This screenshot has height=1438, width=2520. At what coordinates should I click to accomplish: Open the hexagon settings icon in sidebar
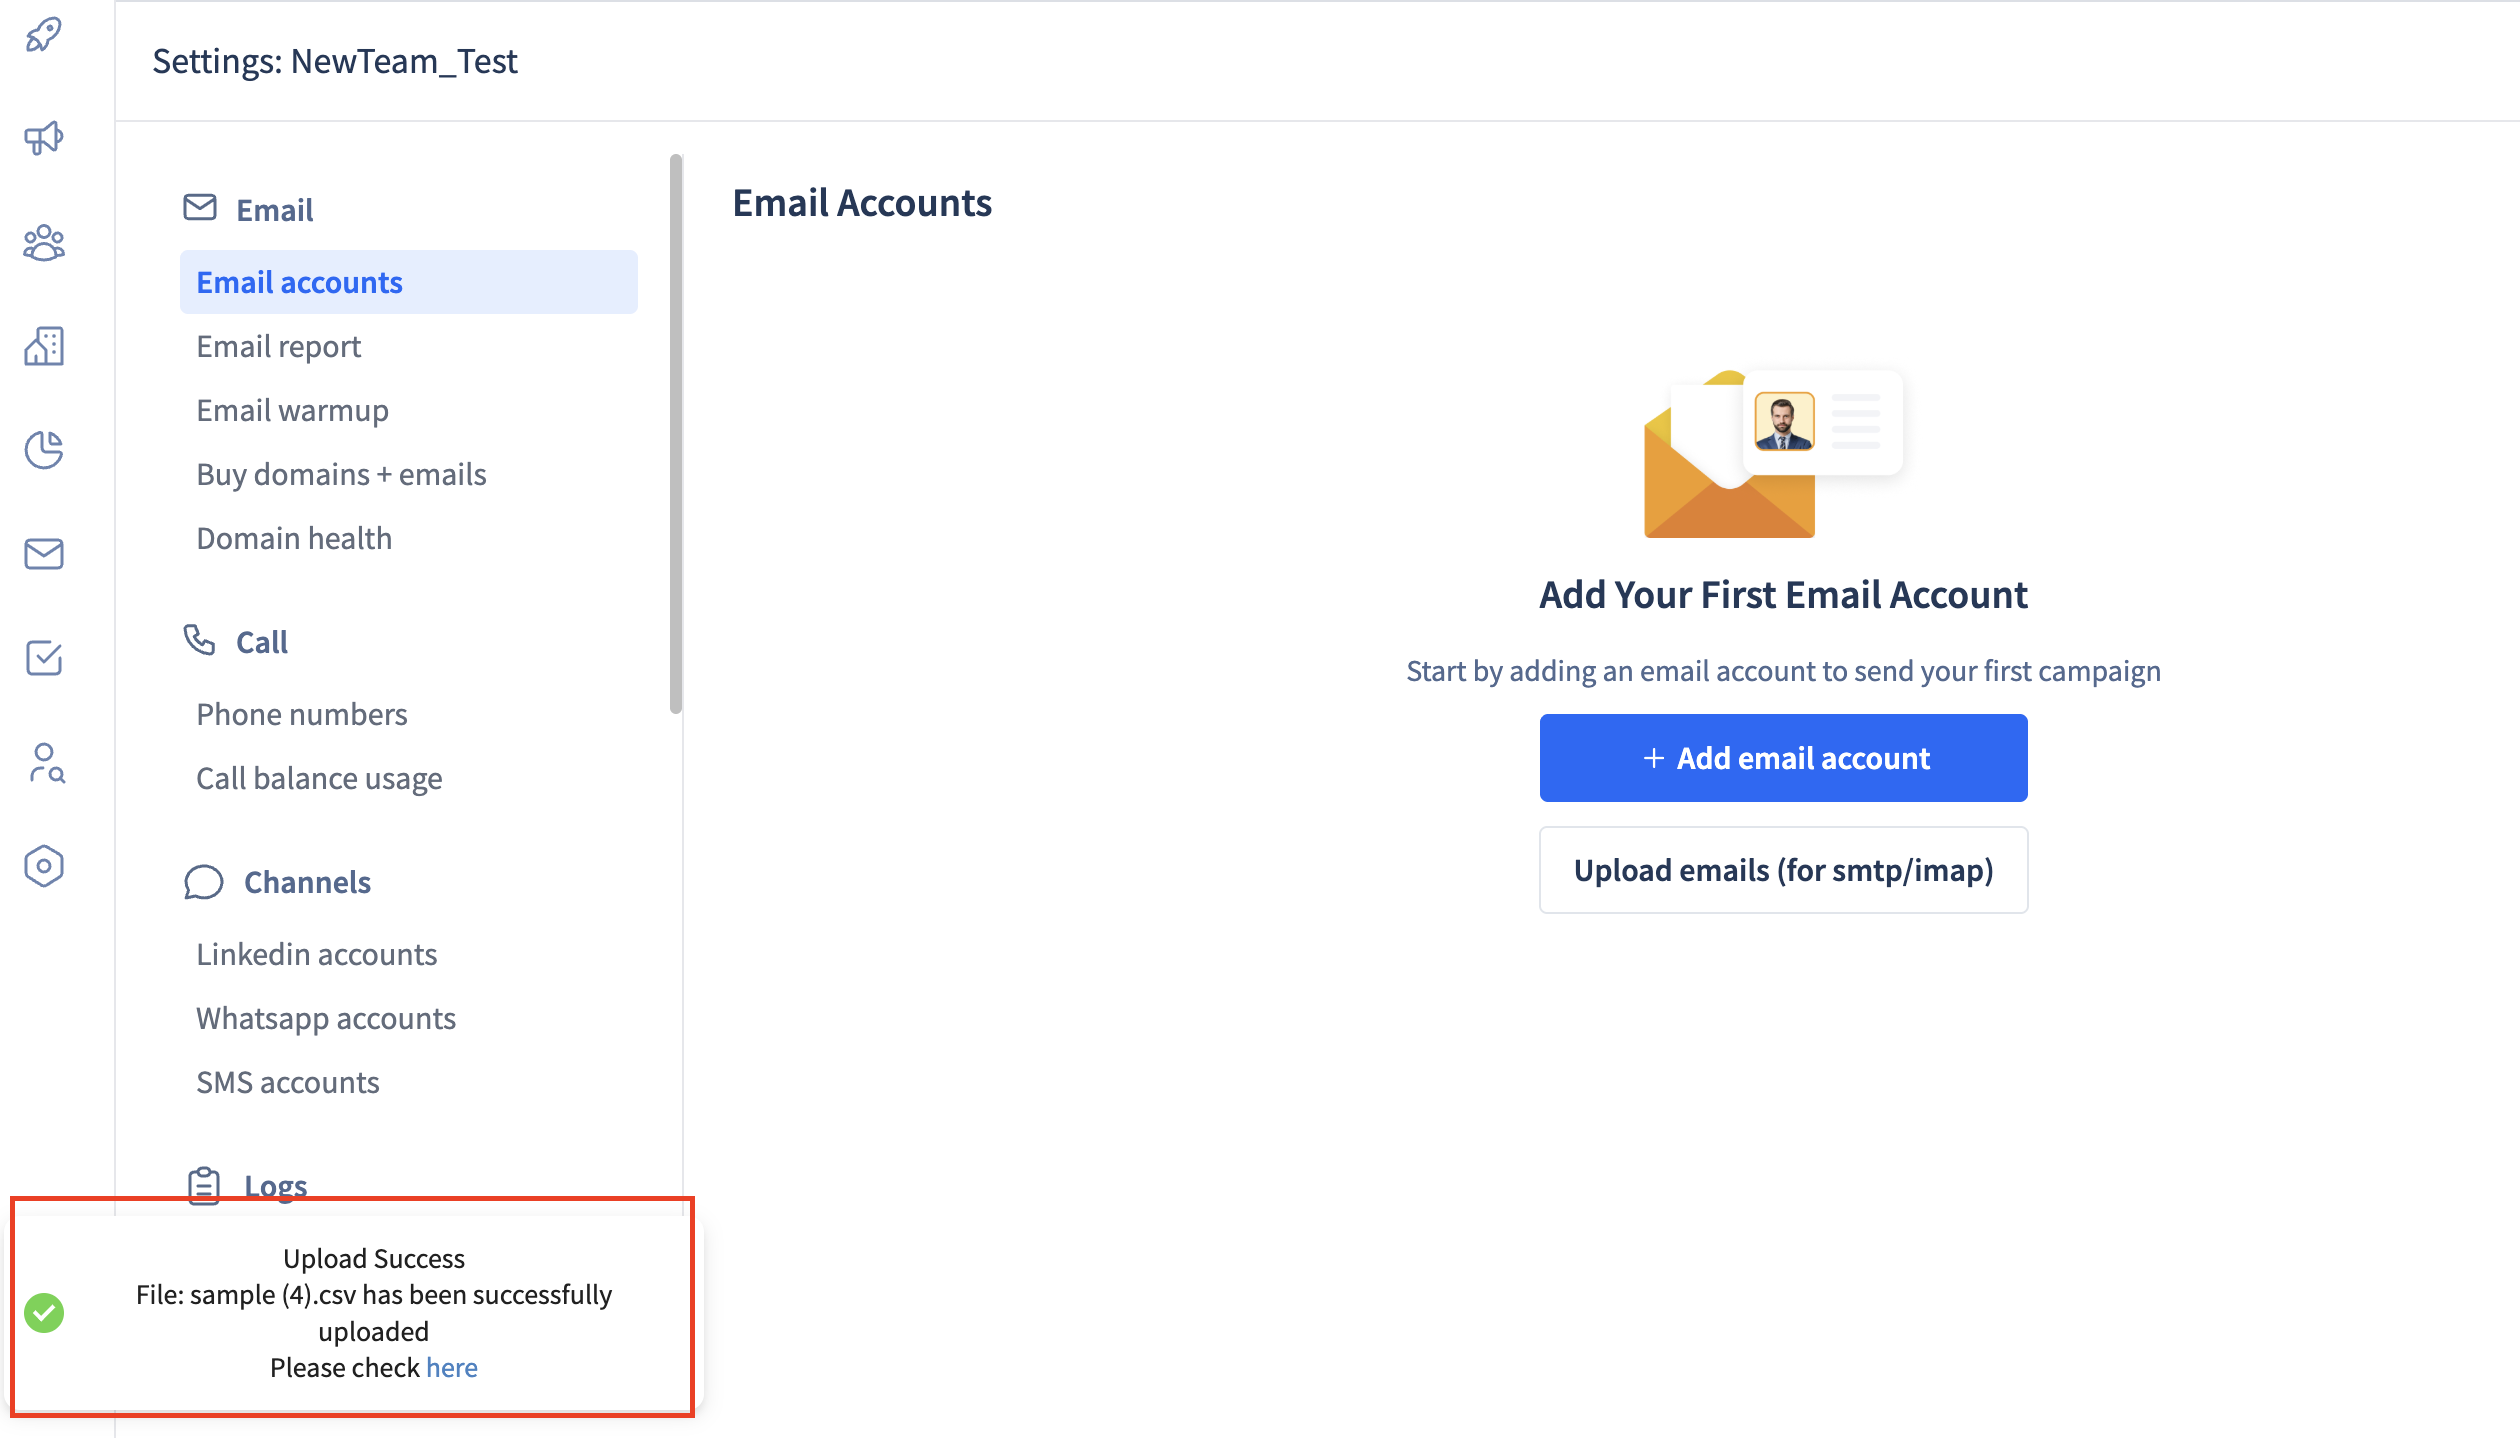point(44,866)
